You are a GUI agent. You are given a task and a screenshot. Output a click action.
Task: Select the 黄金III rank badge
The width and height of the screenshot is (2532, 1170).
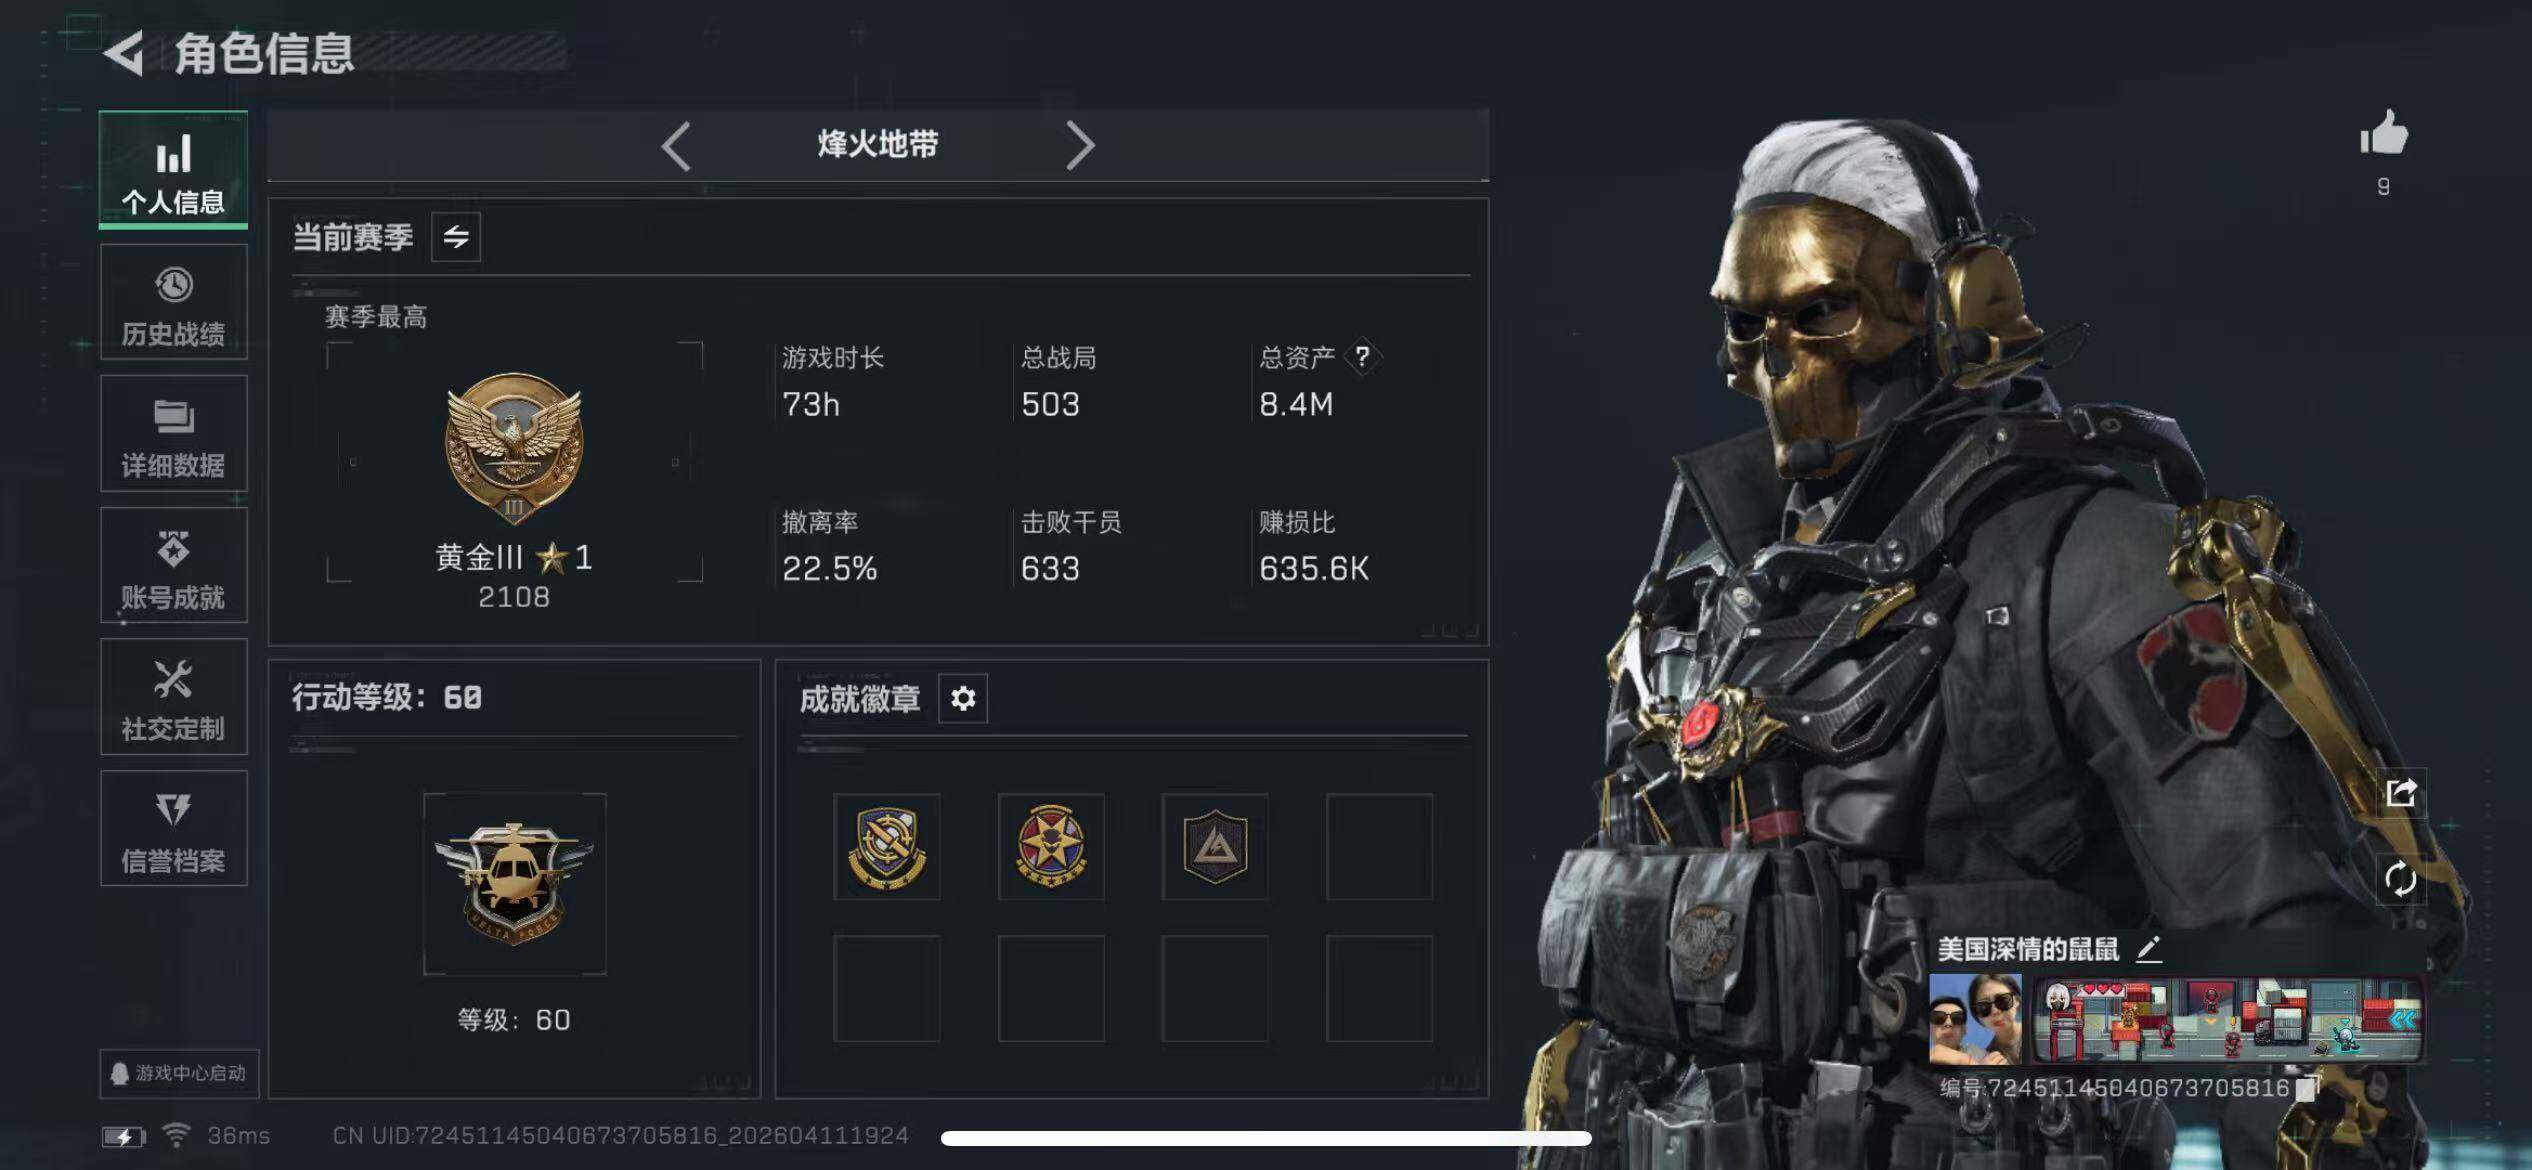(514, 448)
